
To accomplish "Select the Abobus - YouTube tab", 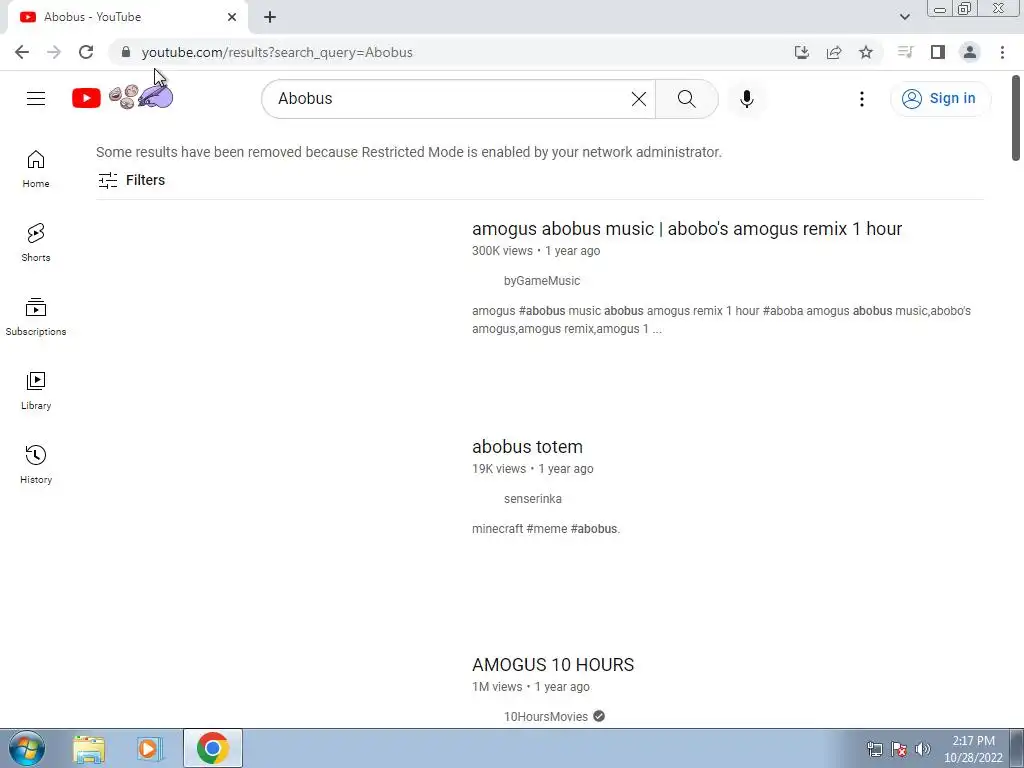I will tap(127, 17).
